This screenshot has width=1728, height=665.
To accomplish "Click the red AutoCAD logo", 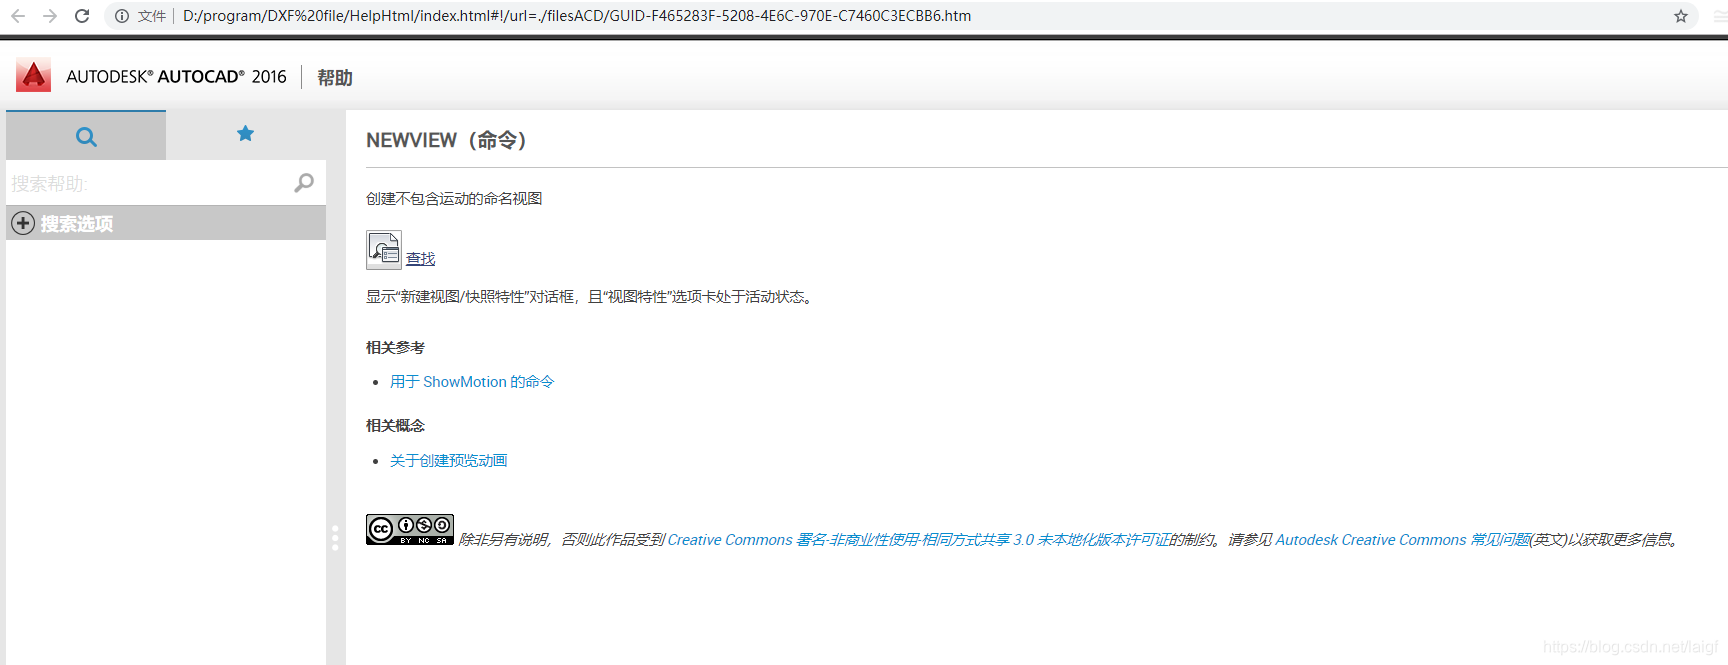I will click(x=33, y=76).
